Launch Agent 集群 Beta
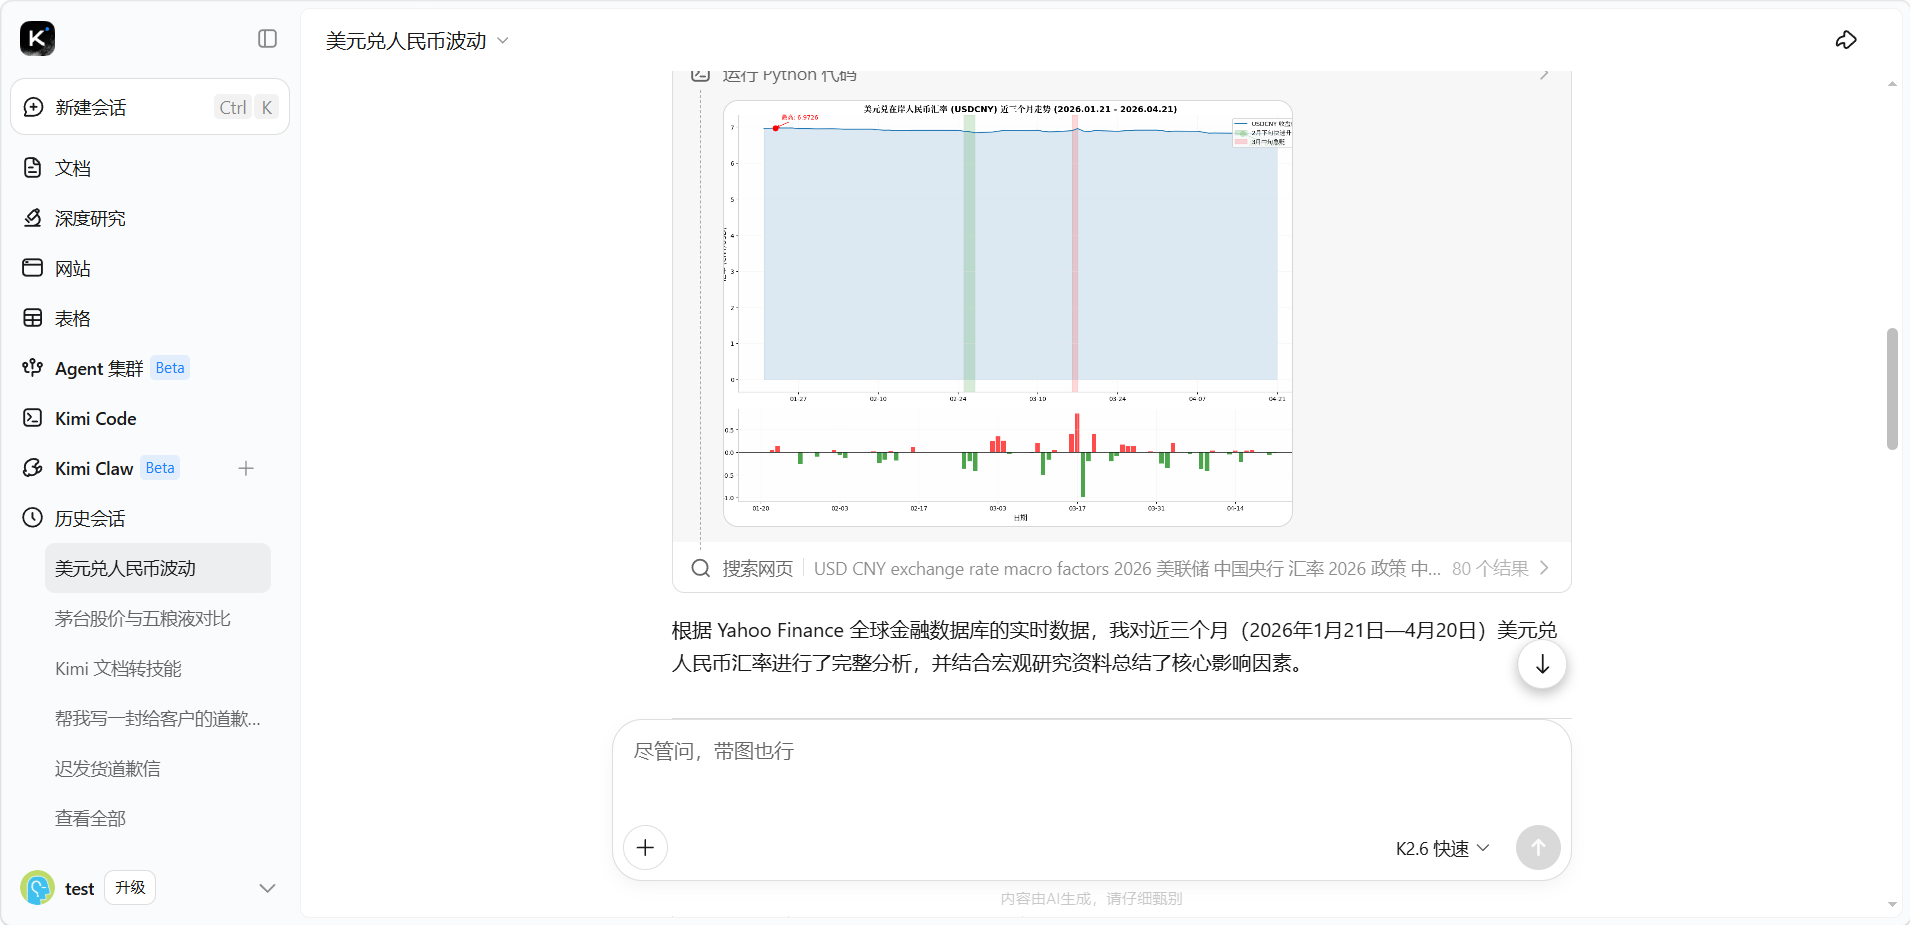The image size is (1910, 925). [x=100, y=368]
